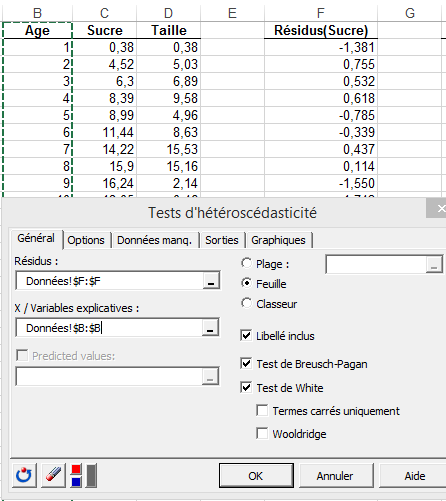Select column F header

(x=321, y=13)
